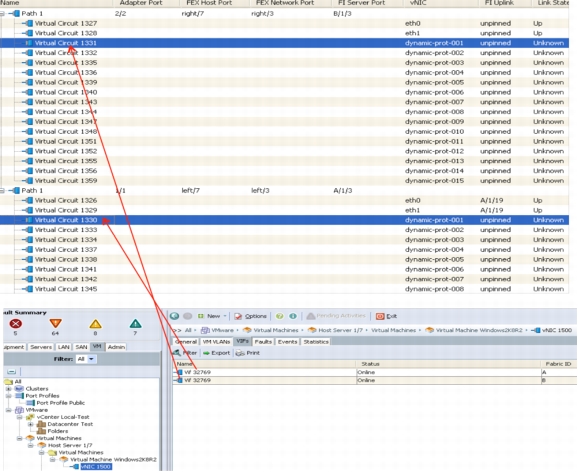Click the Print toolbar icon
The image size is (578, 473).
(x=248, y=353)
